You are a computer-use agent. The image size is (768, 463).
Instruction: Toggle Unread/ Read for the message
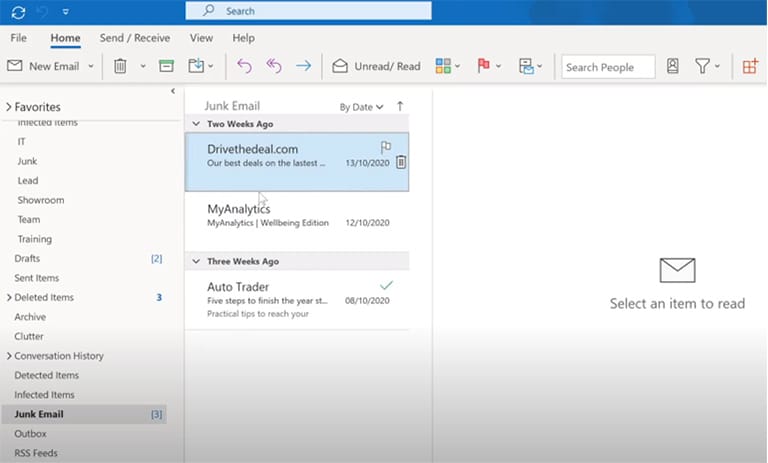click(376, 66)
